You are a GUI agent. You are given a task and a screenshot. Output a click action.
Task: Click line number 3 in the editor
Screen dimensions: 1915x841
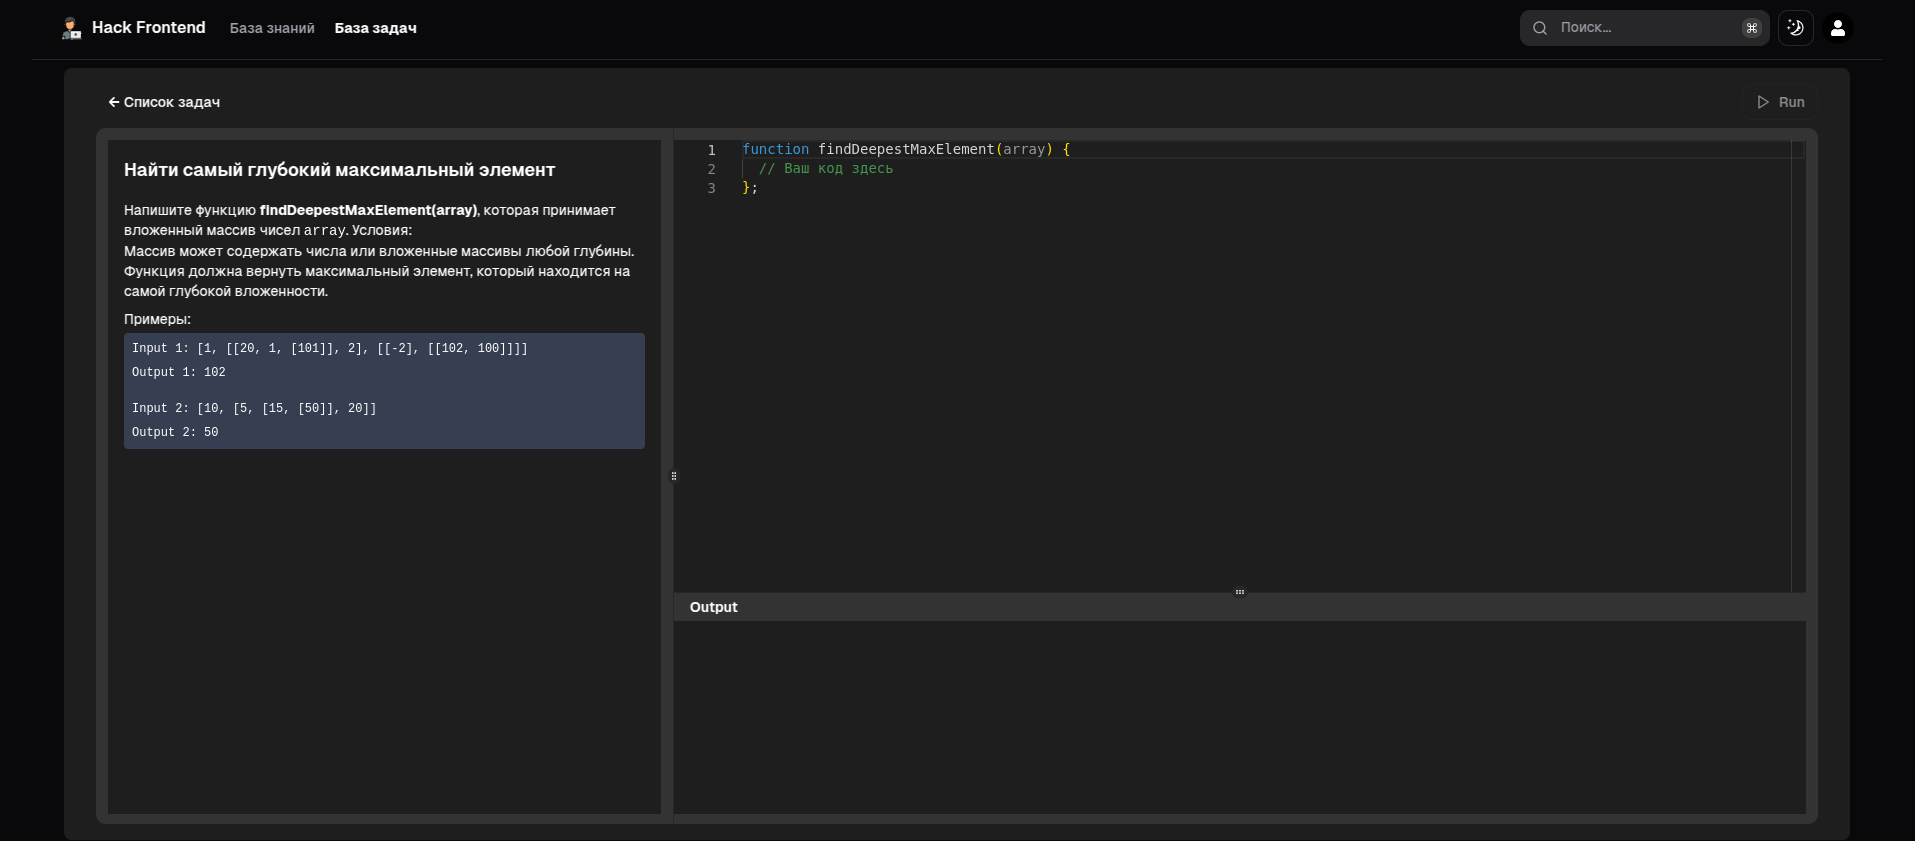[712, 188]
